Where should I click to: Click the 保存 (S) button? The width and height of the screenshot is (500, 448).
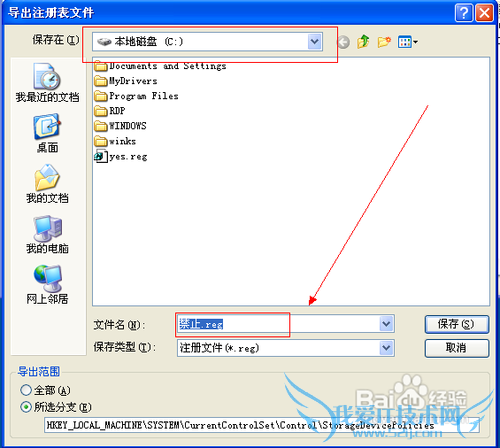click(457, 324)
